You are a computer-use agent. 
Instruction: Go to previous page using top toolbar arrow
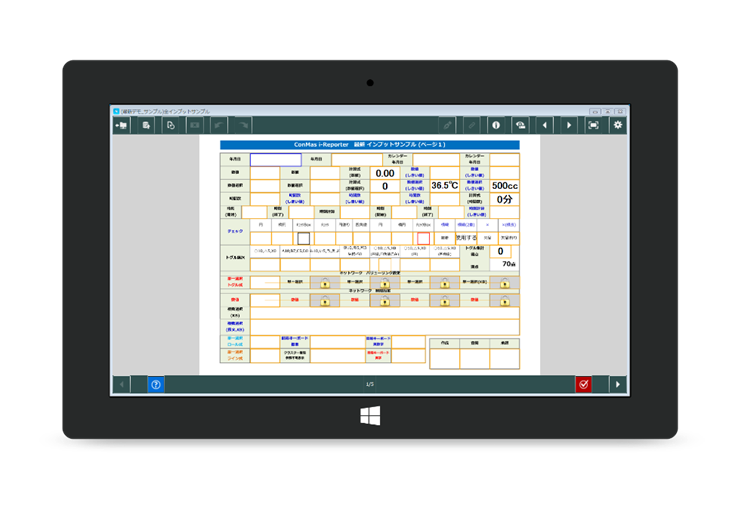click(x=545, y=125)
